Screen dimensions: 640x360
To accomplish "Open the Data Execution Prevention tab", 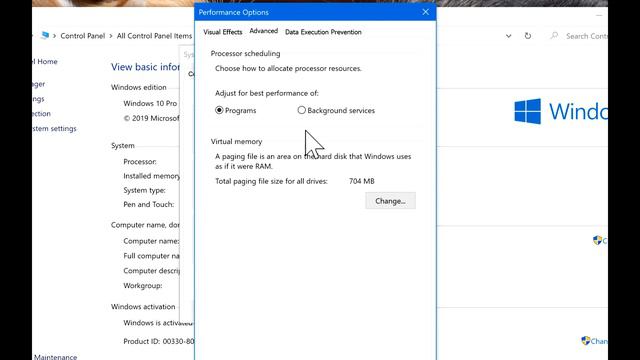I will coord(323,32).
